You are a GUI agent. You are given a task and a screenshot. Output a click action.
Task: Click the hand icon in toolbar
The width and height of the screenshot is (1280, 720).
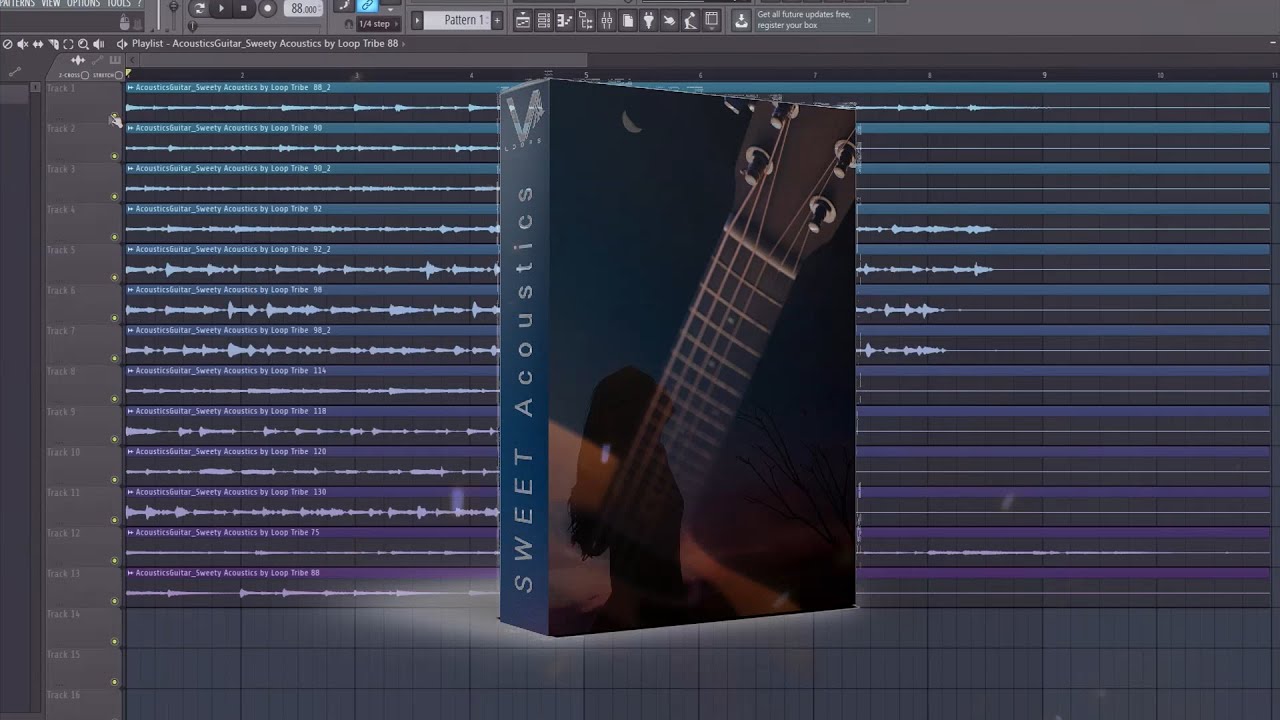(x=669, y=20)
